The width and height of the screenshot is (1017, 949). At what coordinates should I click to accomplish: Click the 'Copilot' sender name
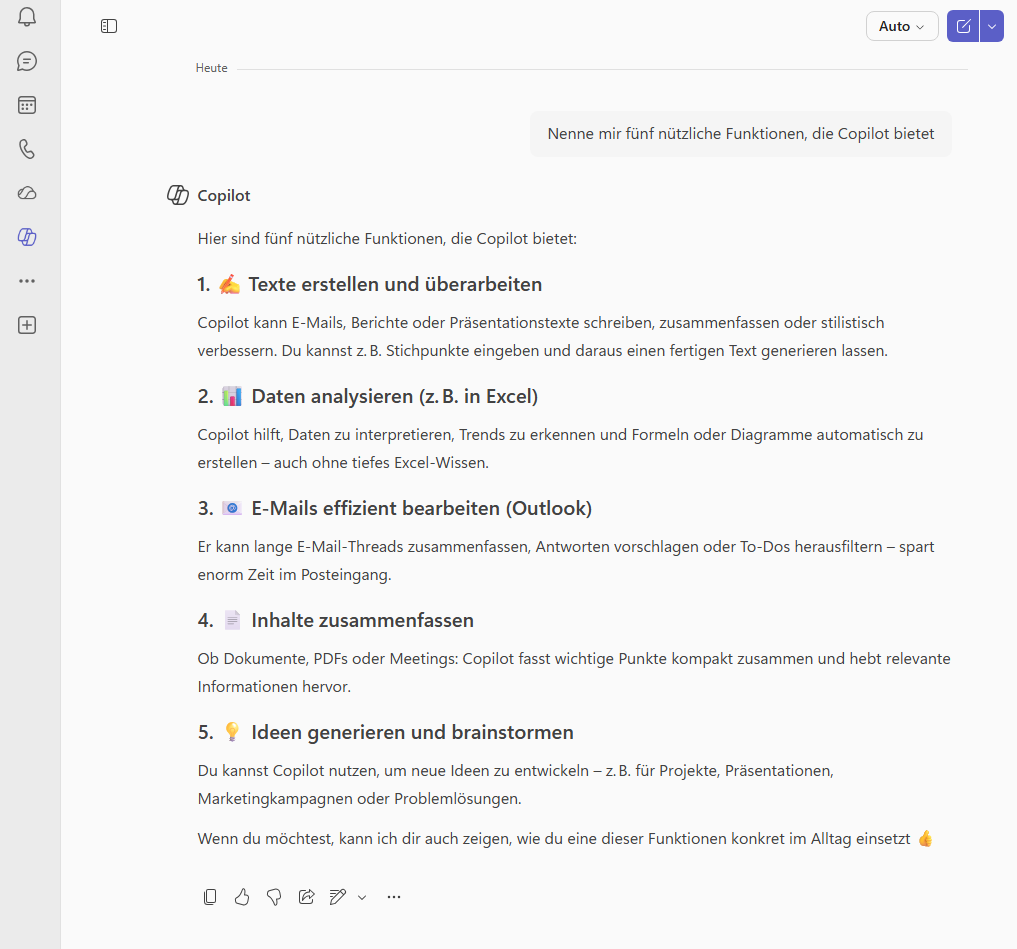[224, 195]
